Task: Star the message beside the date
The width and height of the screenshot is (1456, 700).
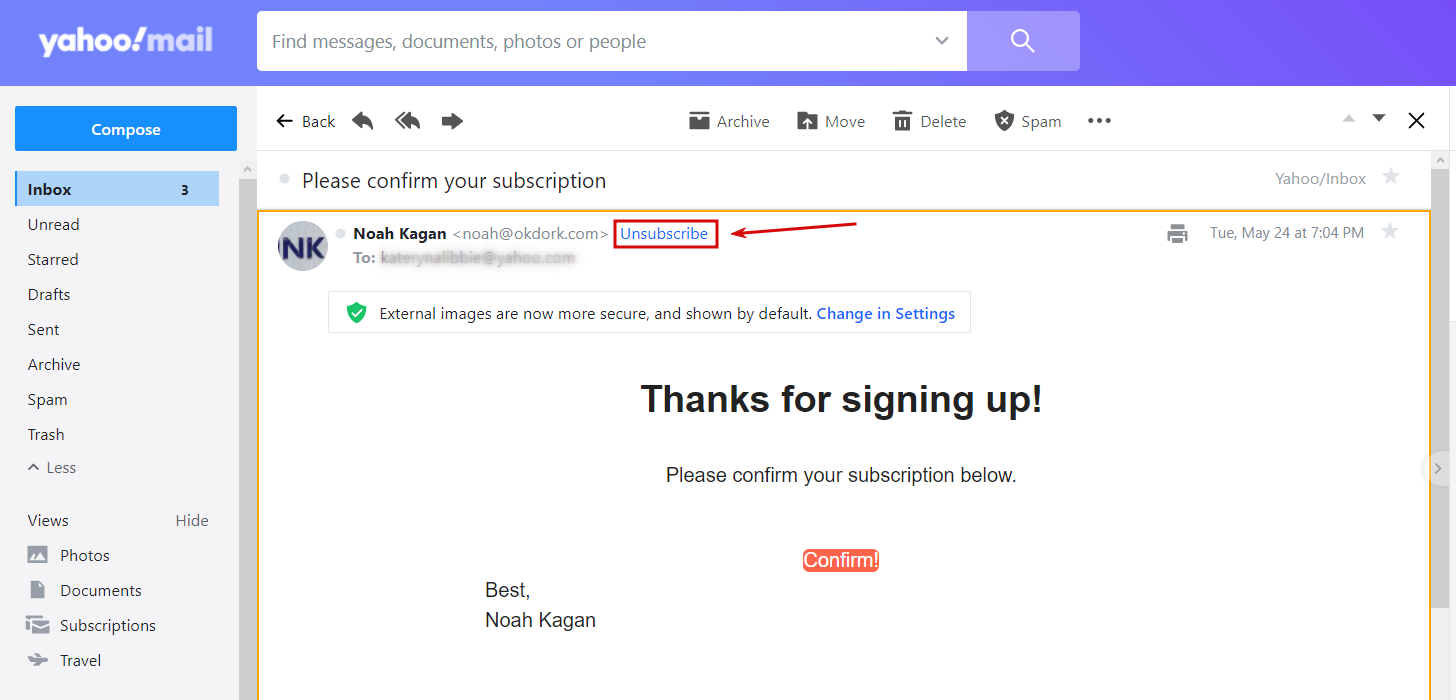Action: [1389, 231]
